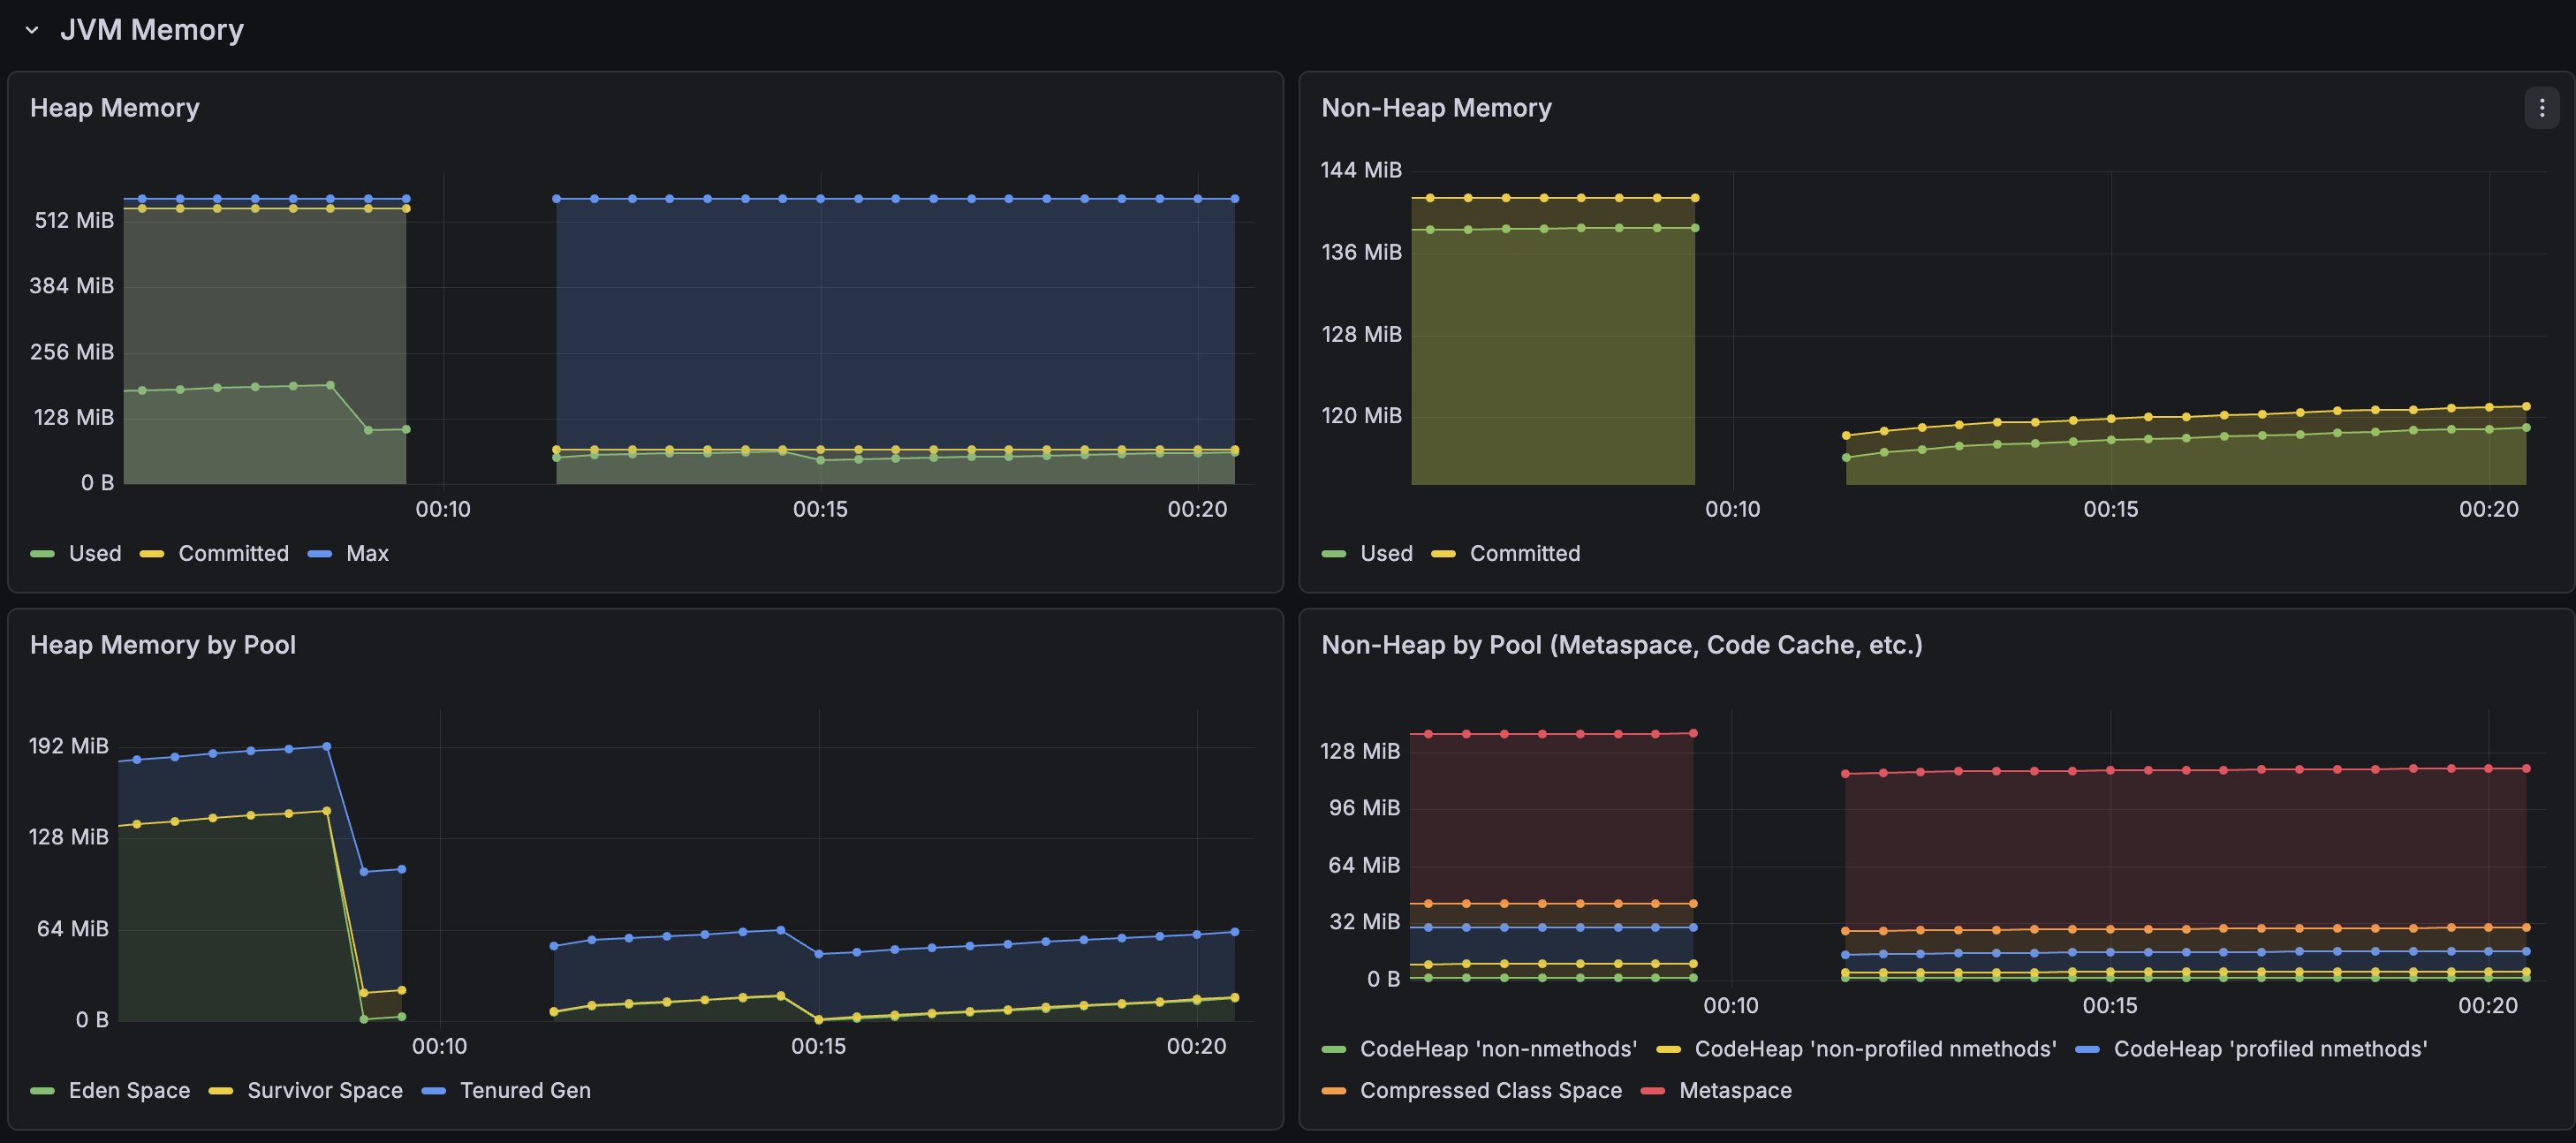The width and height of the screenshot is (2576, 1143).
Task: Hide Survivor Space in Heap Memory by Pool
Action: point(325,1090)
